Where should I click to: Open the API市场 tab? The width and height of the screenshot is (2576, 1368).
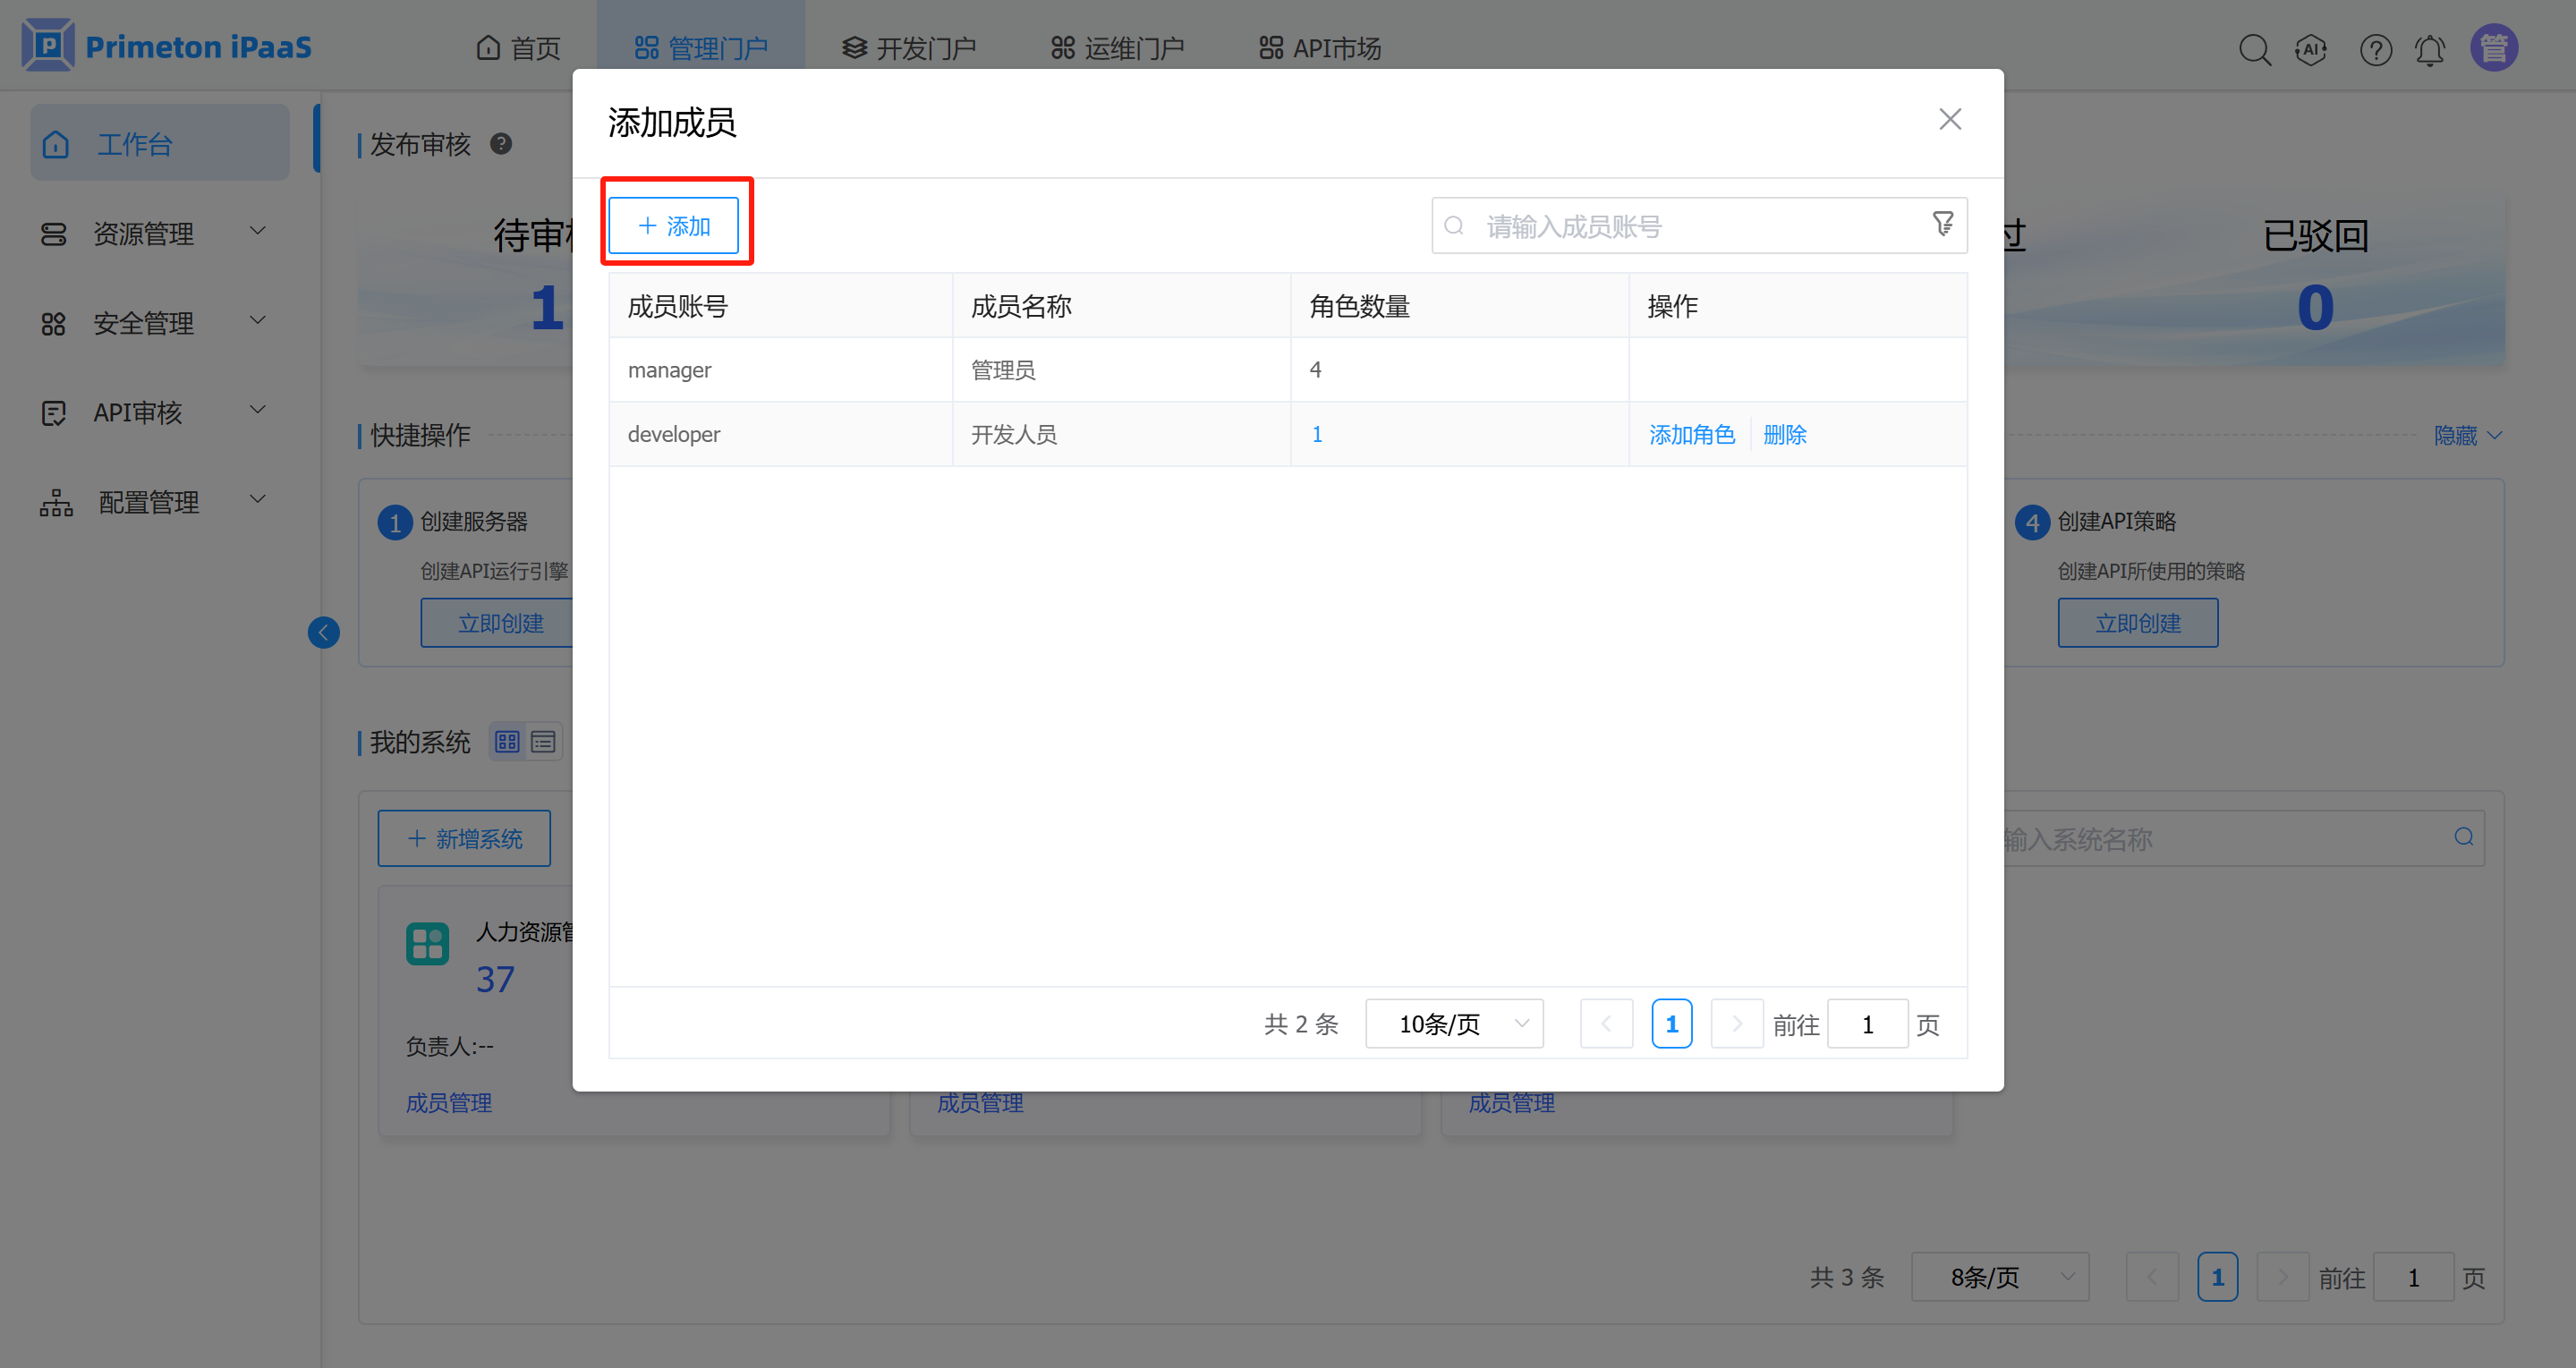point(1320,48)
